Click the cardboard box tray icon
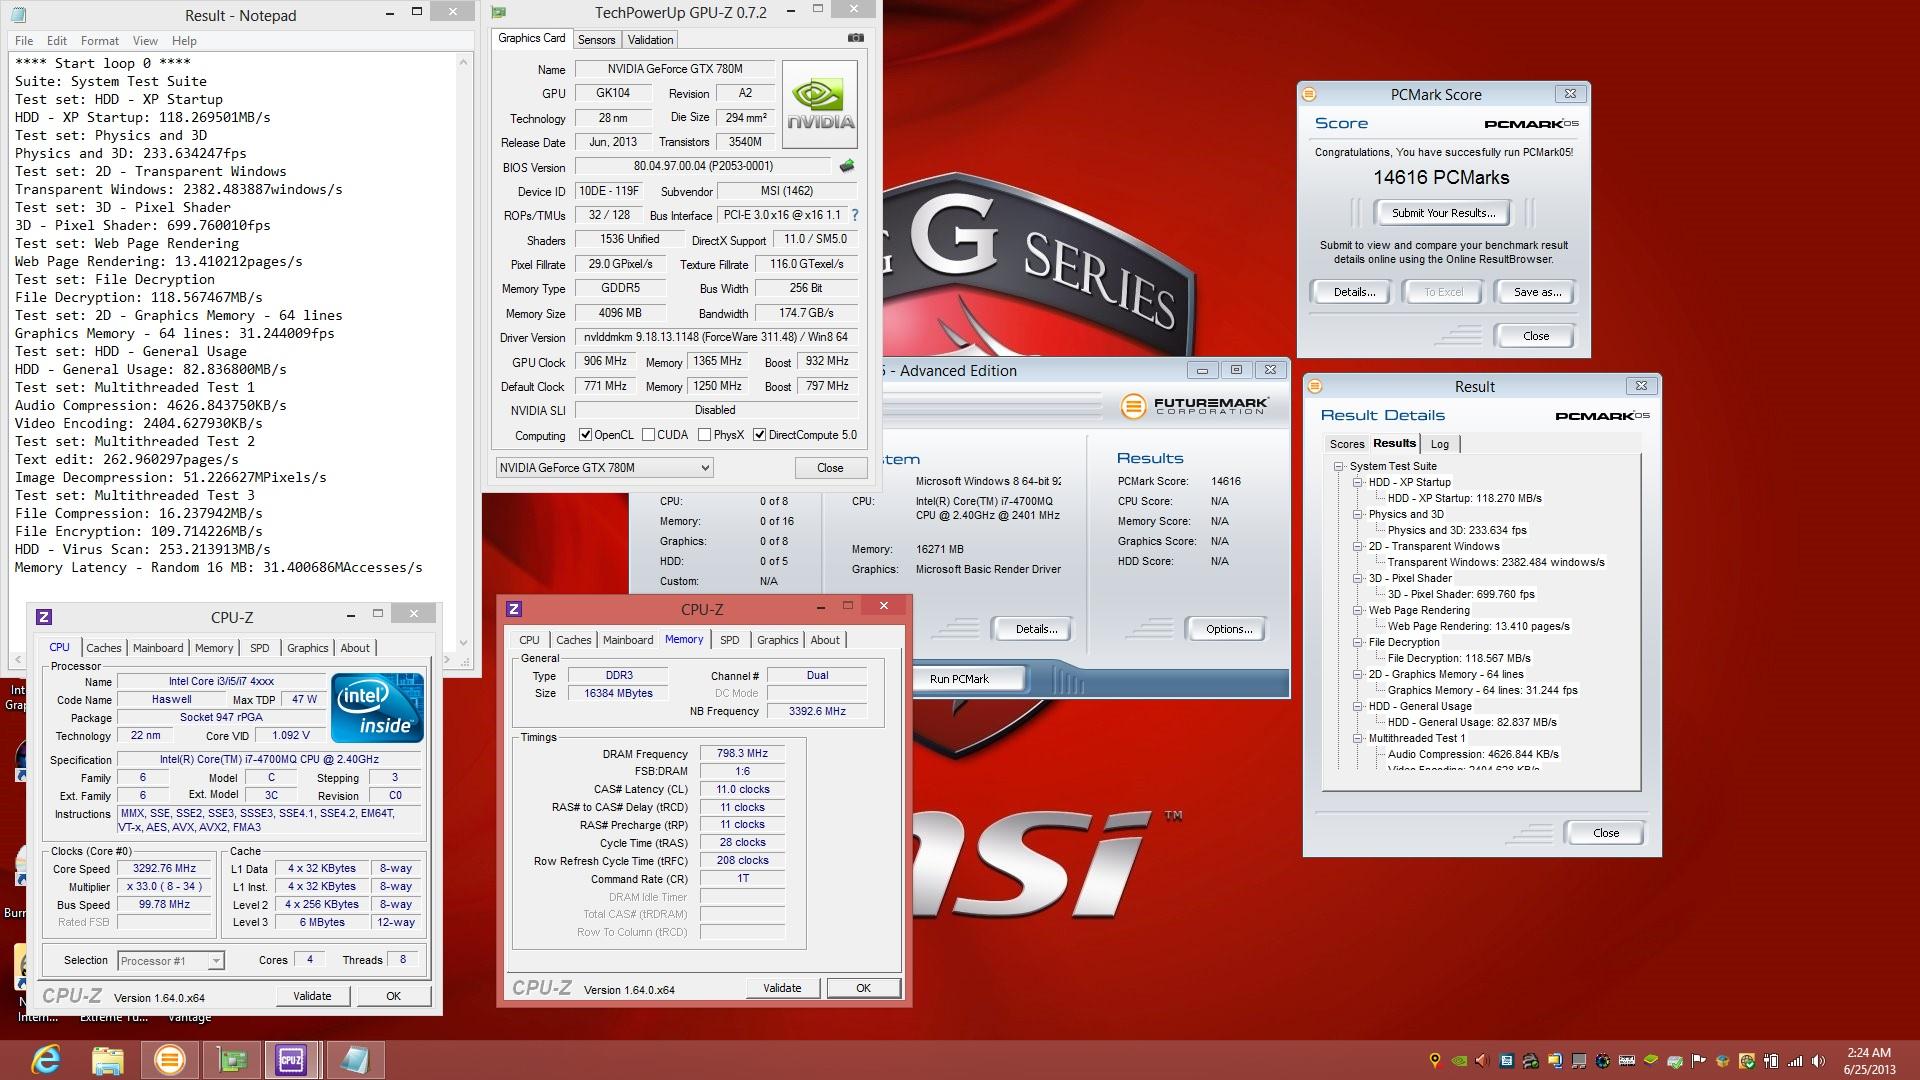1920x1080 pixels. [1722, 1061]
